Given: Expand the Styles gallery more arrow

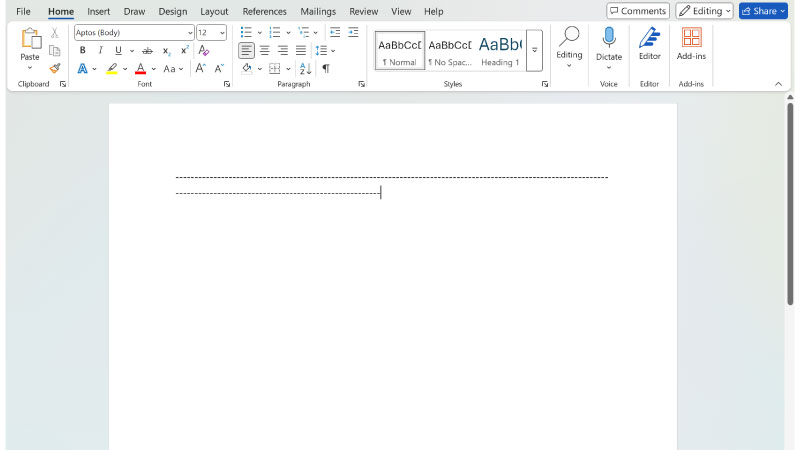Looking at the screenshot, I should click(x=534, y=50).
